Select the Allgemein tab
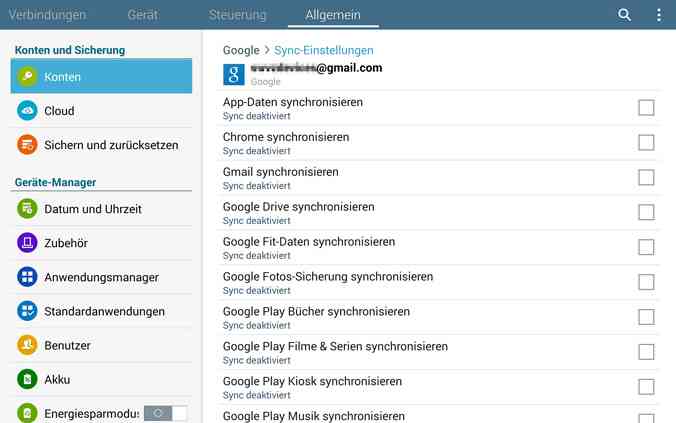This screenshot has width=676, height=423. point(333,15)
